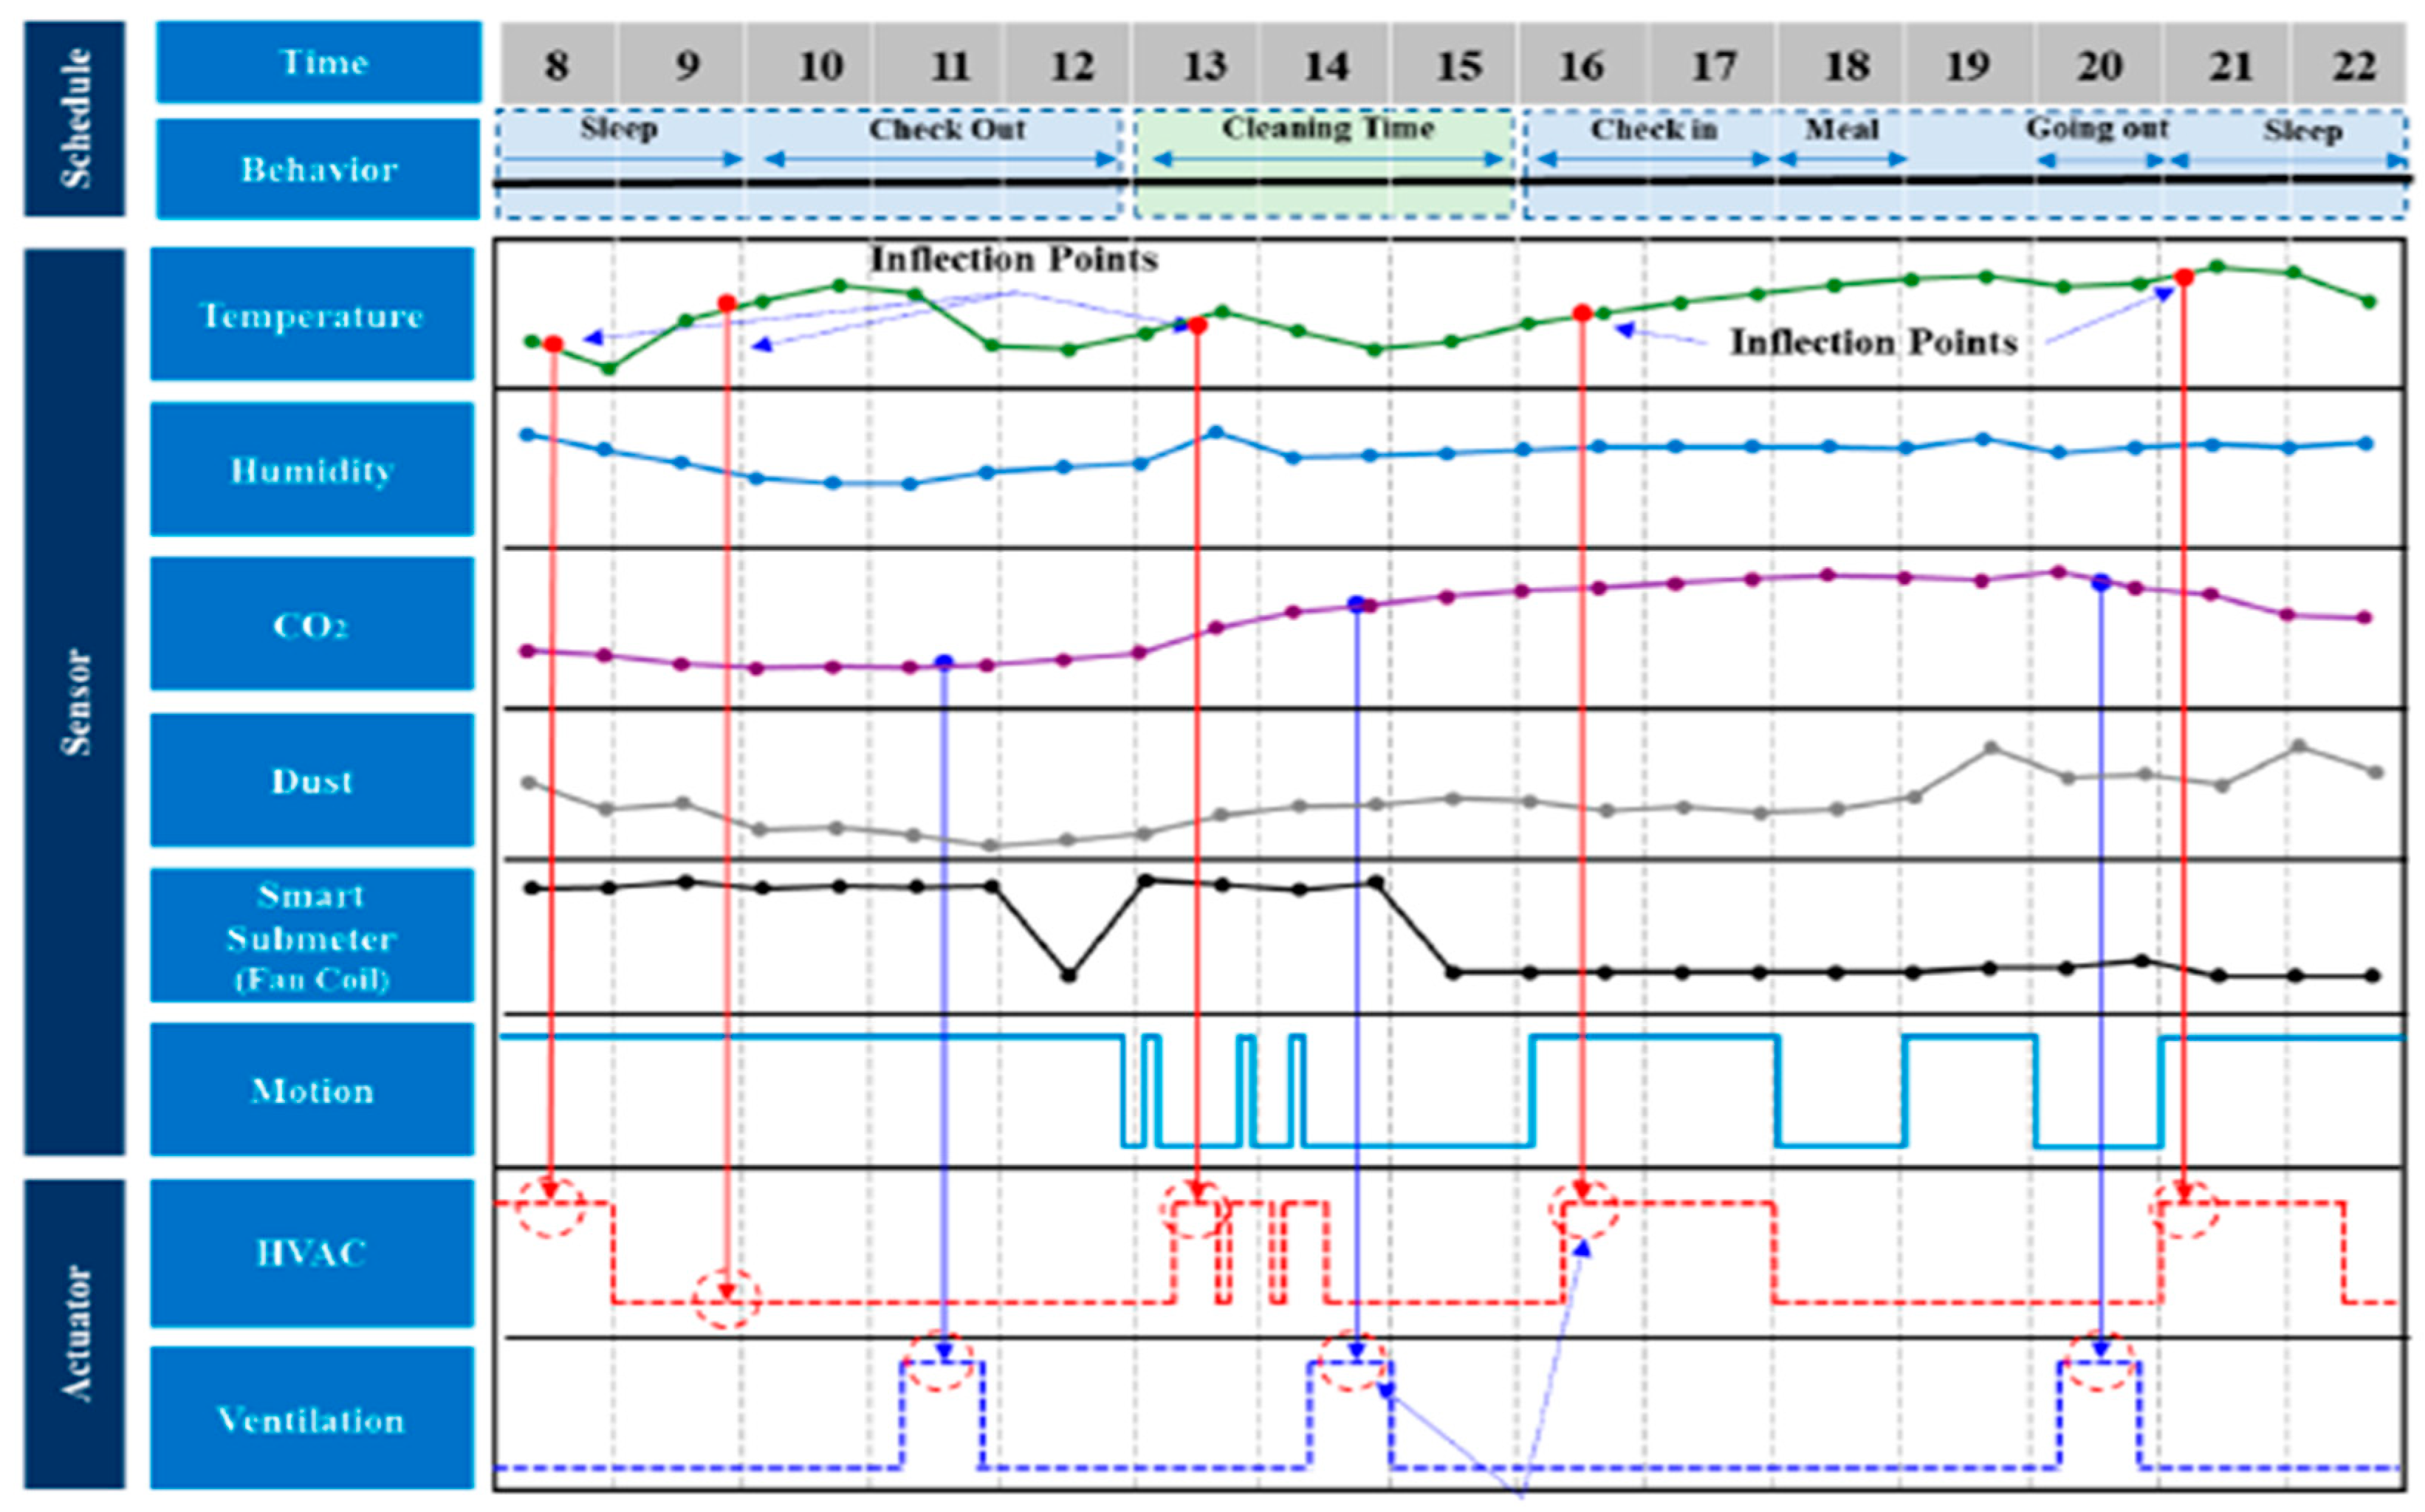
Task: Select the Ventilation actuator label
Action: [x=312, y=1418]
